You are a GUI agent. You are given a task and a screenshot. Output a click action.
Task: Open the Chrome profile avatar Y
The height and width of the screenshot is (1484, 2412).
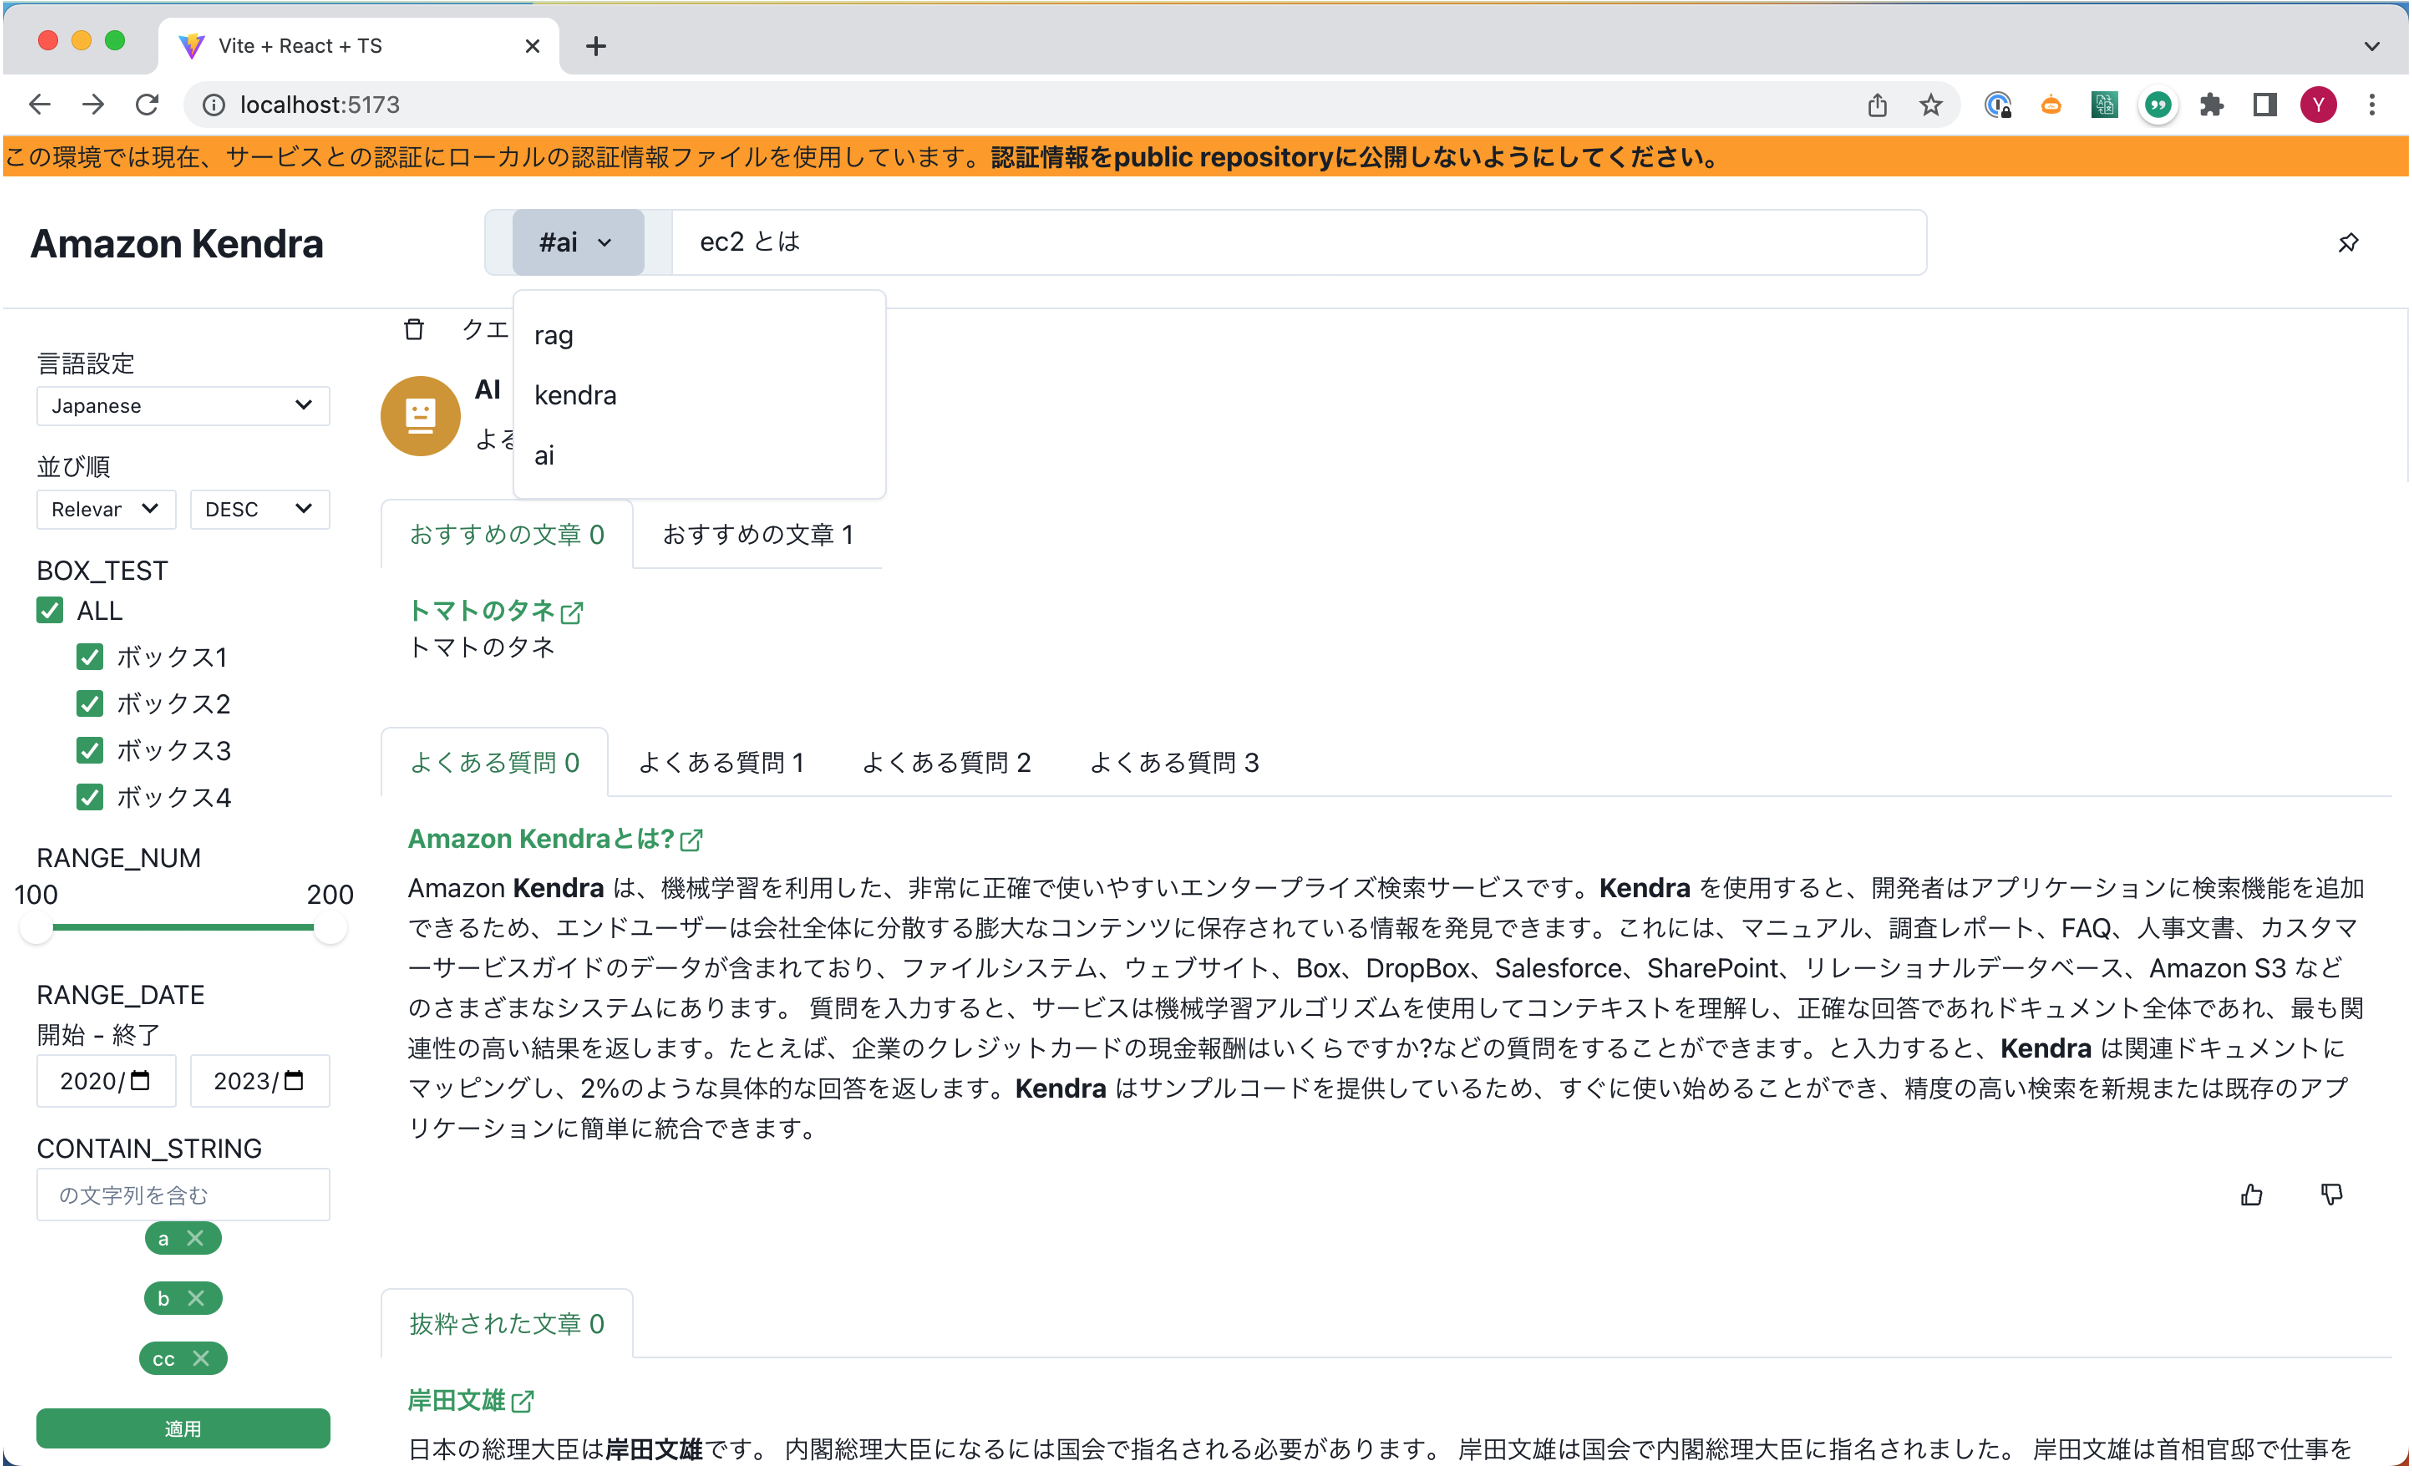tap(2318, 105)
